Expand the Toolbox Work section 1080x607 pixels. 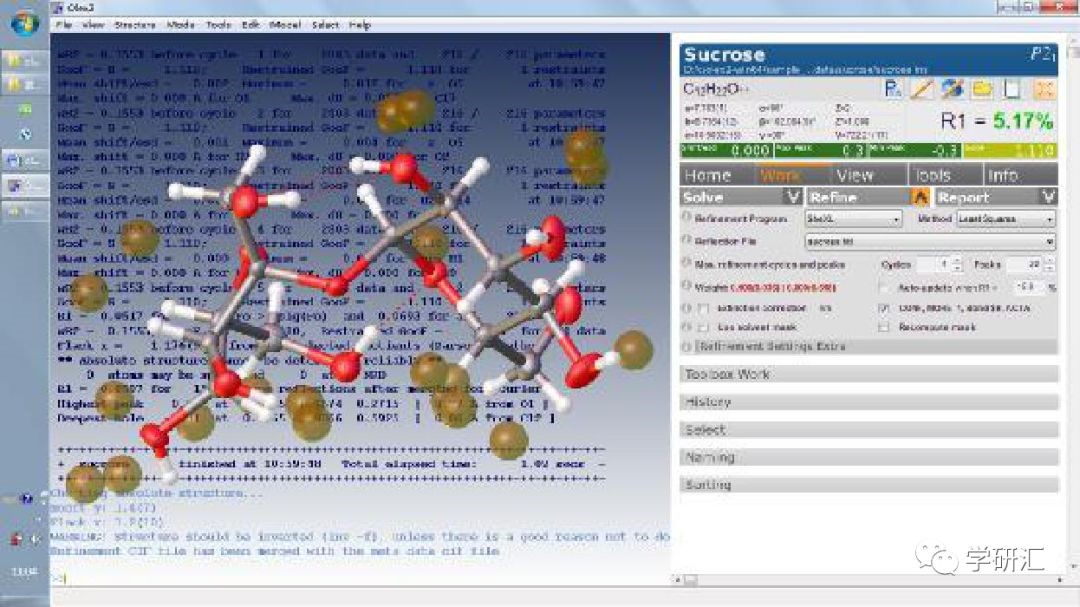pos(869,374)
